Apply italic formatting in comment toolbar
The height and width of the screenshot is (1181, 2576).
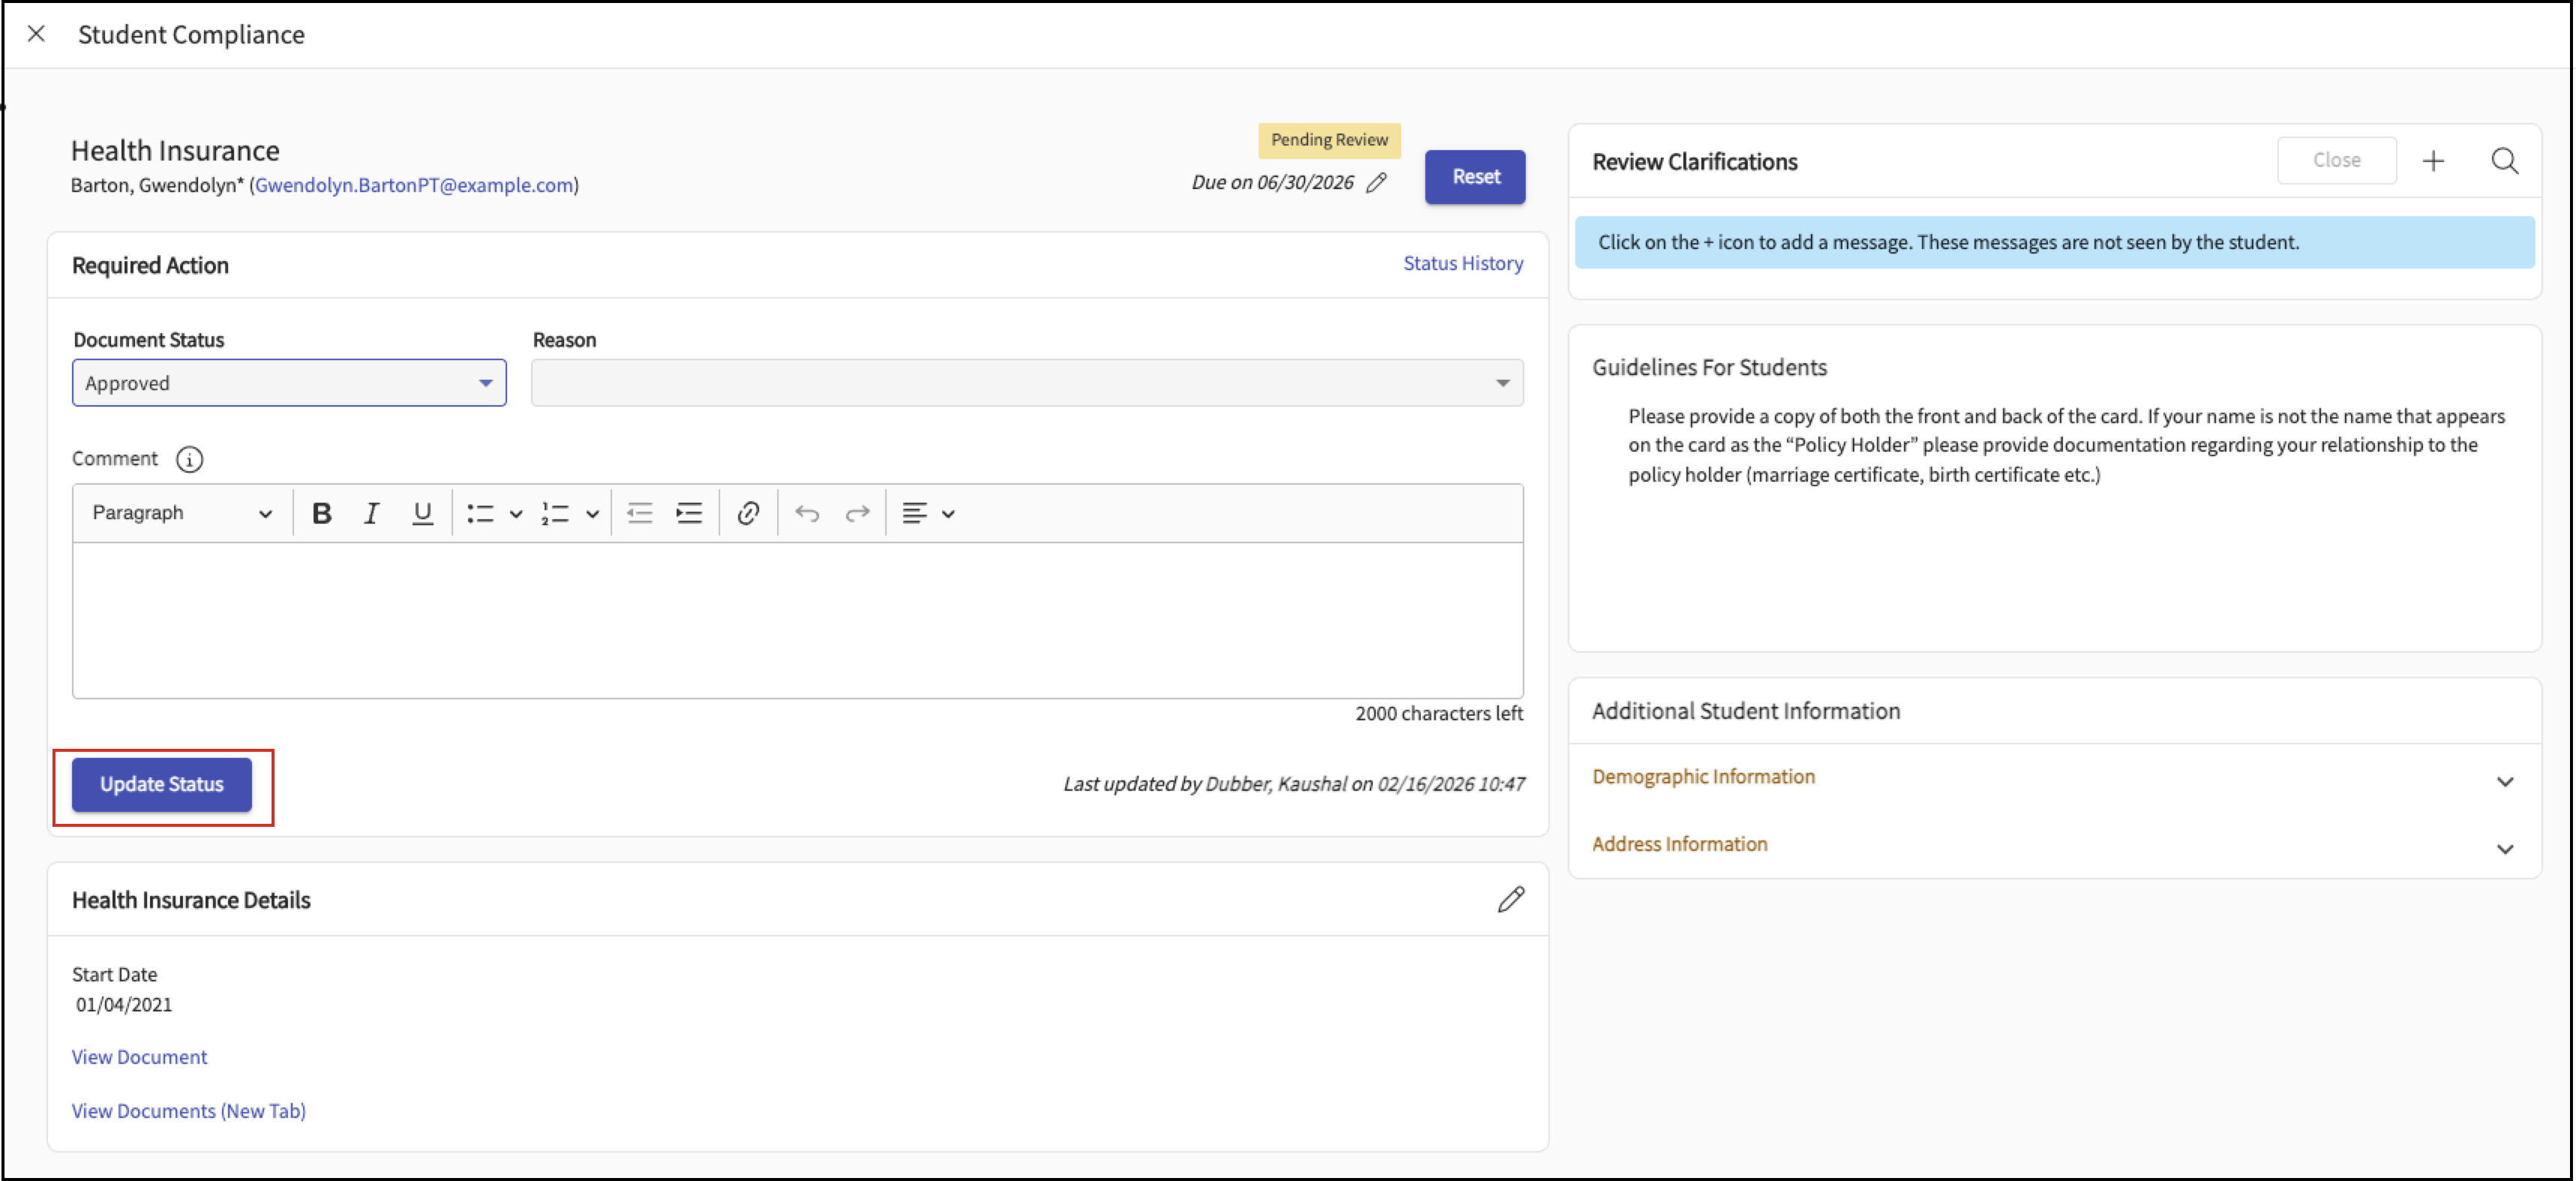click(x=371, y=513)
